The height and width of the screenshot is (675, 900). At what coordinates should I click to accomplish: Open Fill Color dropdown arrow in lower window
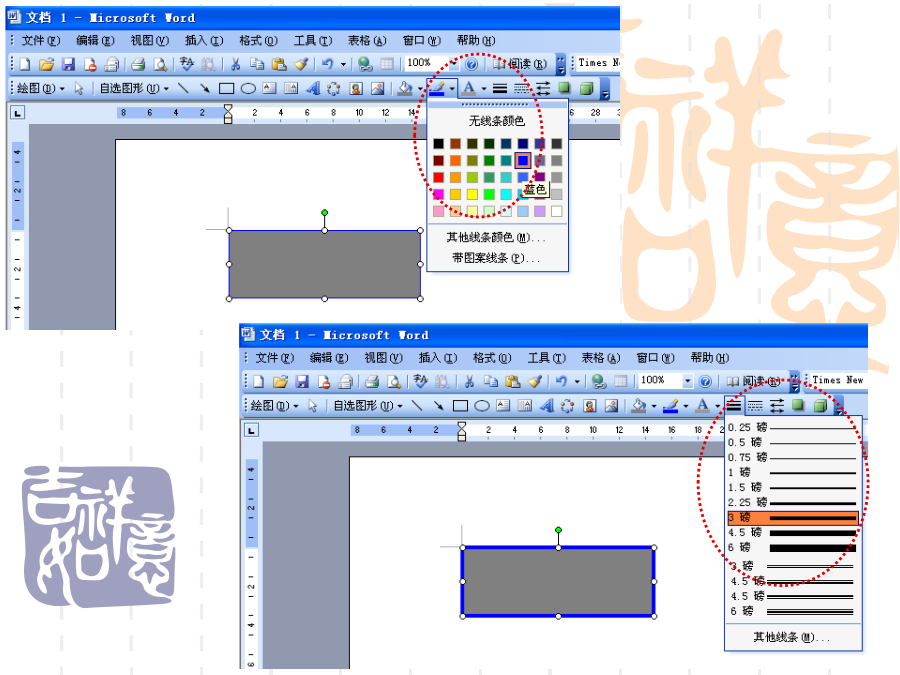[653, 406]
